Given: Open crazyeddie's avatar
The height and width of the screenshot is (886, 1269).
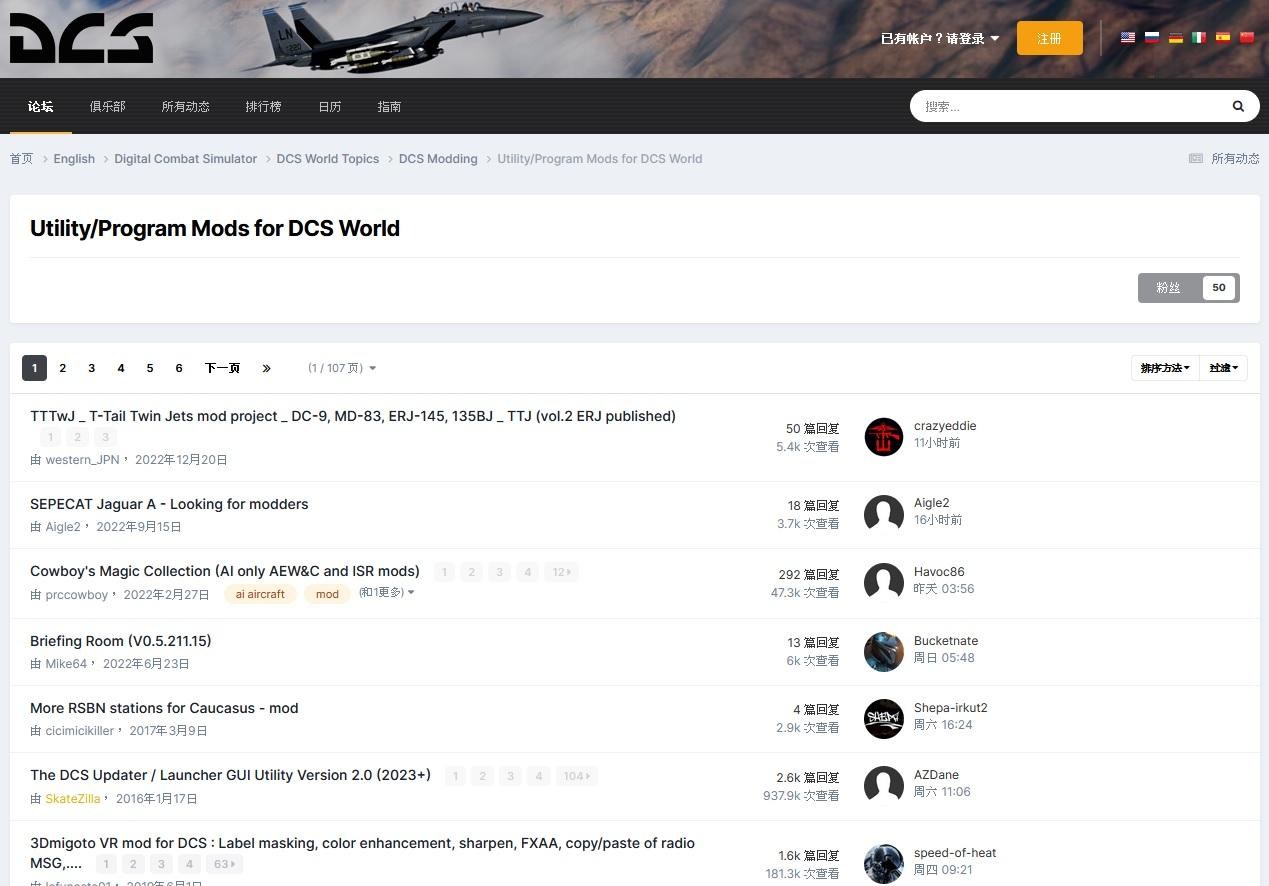Looking at the screenshot, I should tap(884, 436).
